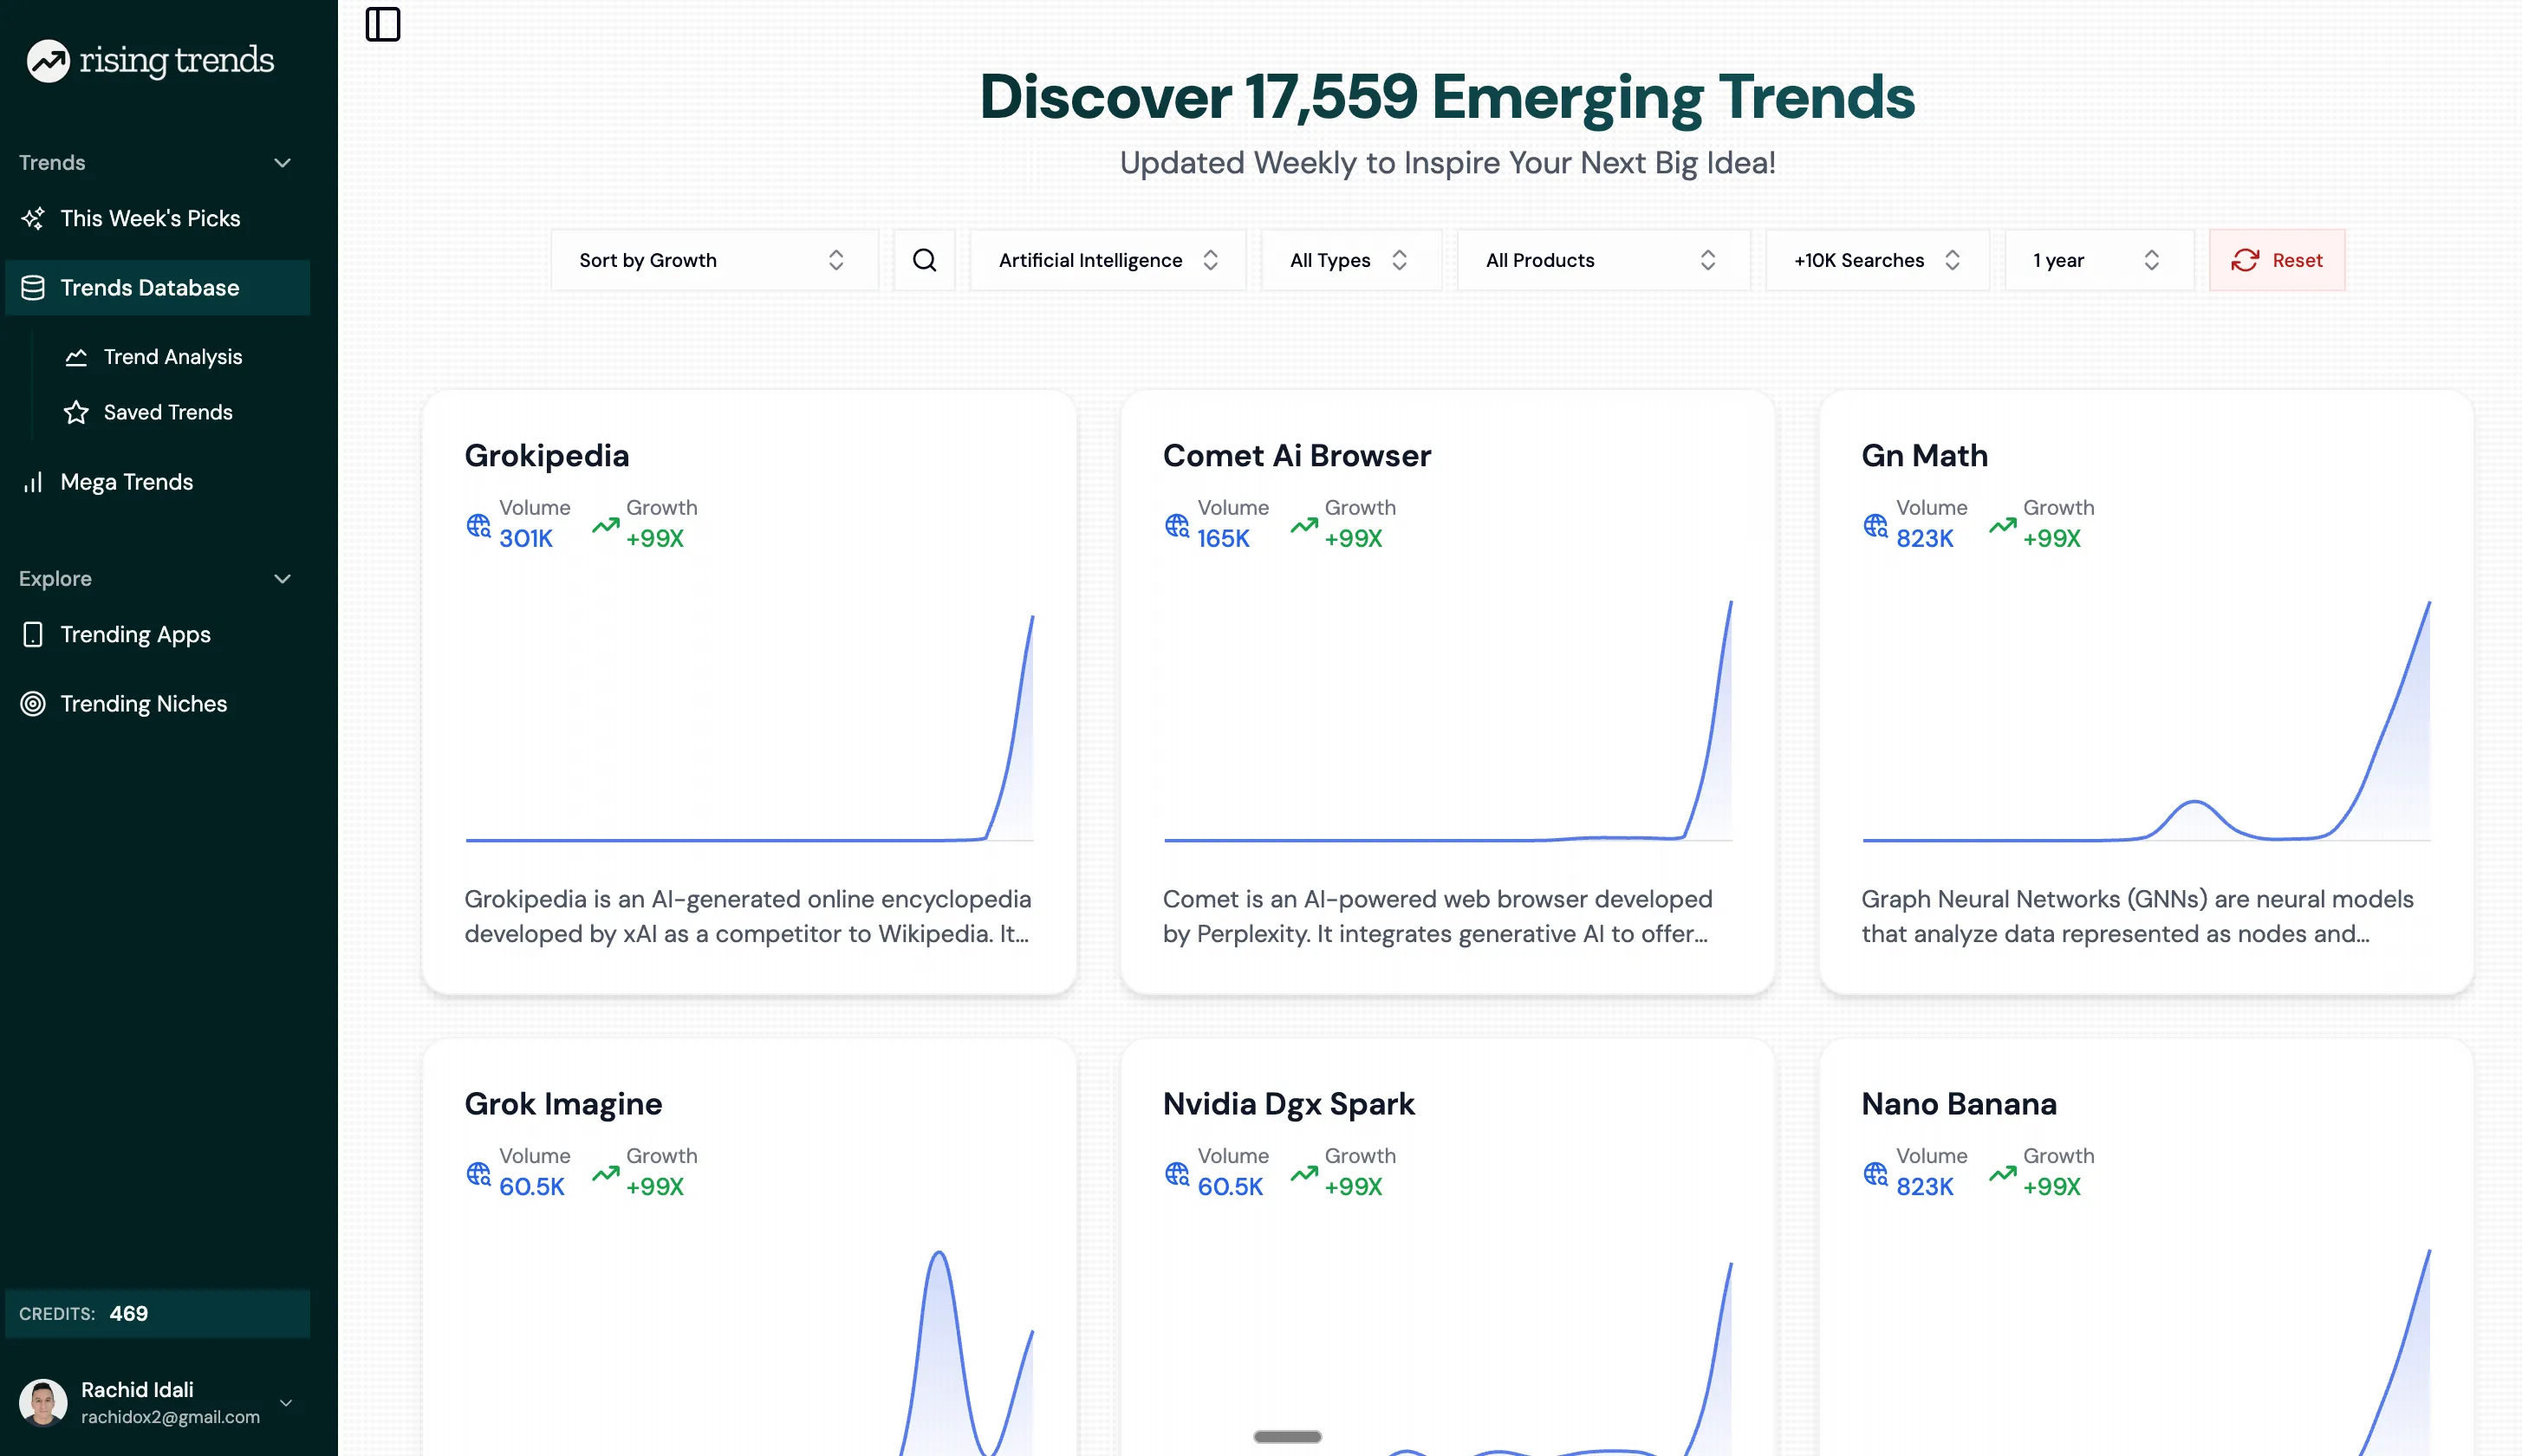Click the database icon beside Trends Database
Image resolution: width=2522 pixels, height=1456 pixels.
tap(33, 287)
